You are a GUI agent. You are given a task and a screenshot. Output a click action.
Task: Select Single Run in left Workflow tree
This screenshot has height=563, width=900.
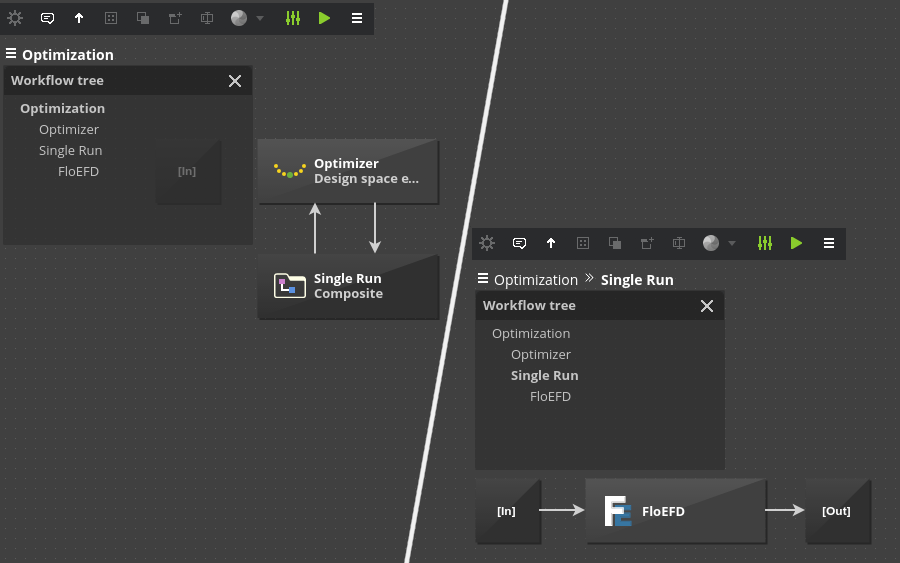pos(71,150)
